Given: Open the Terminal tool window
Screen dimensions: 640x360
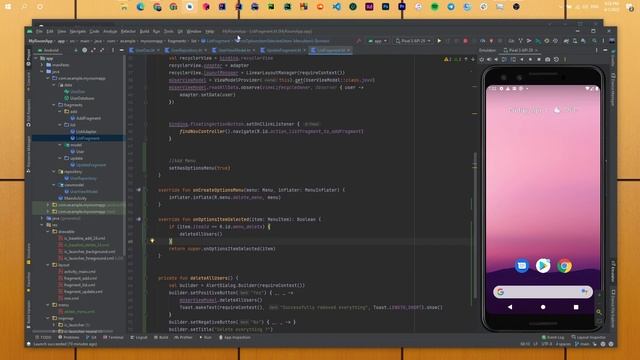Looking at the screenshot, I should click(x=113, y=338).
